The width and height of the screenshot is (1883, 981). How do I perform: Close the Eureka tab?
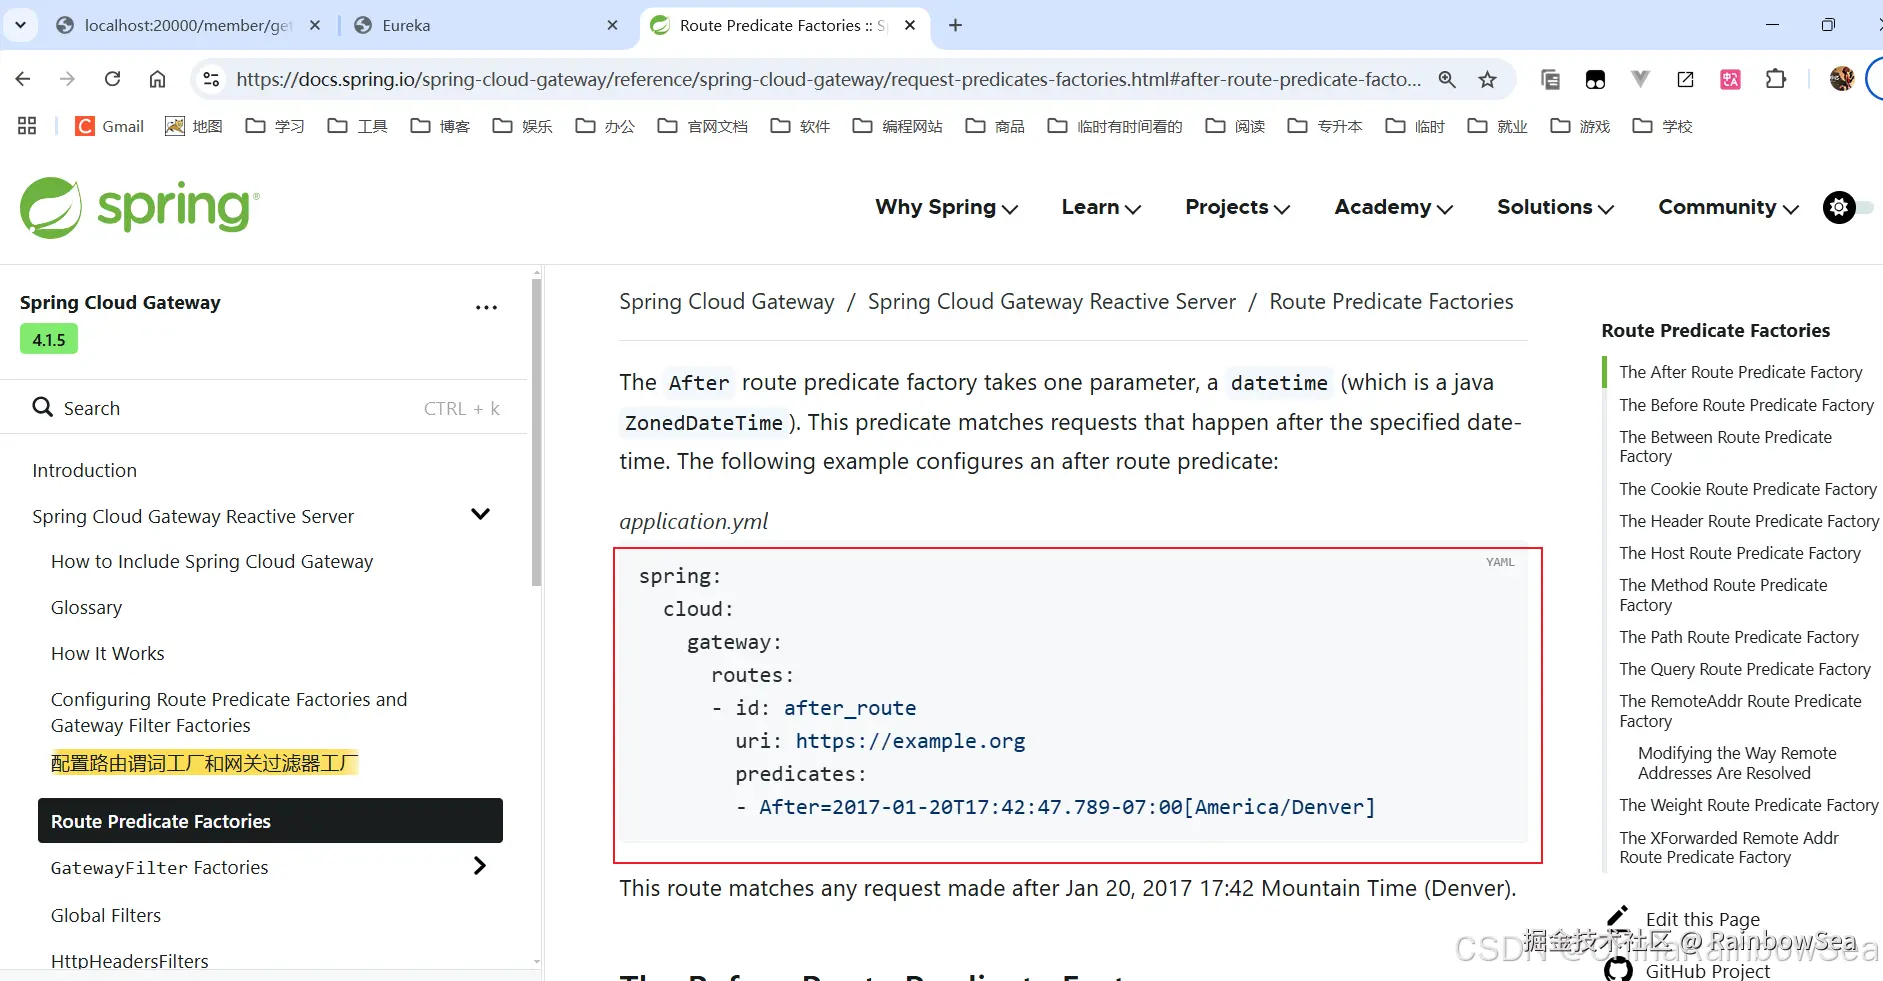pos(612,25)
